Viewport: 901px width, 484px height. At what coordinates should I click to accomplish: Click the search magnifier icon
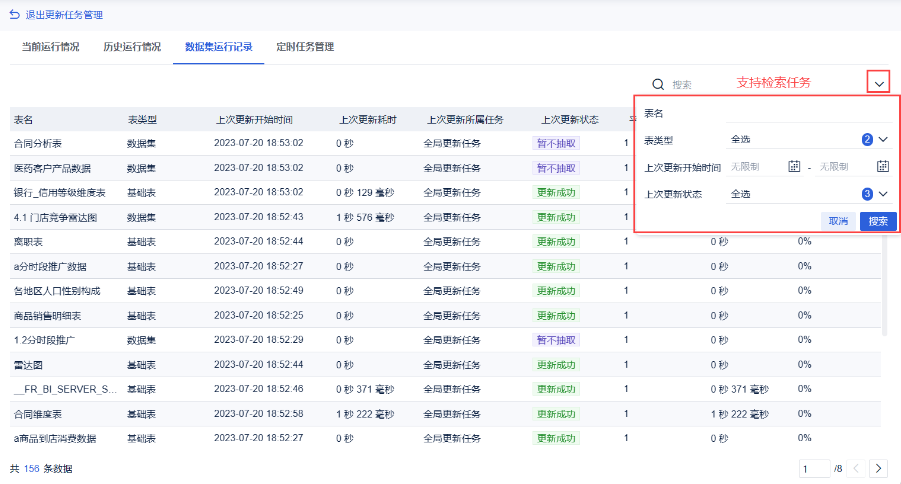(658, 84)
